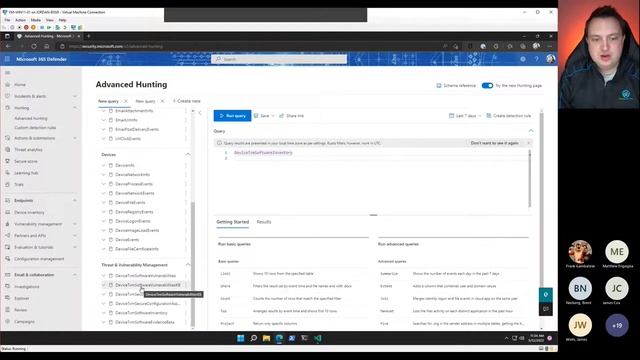
Task: Open the Threat analytics sidebar item
Action: pyautogui.click(x=28, y=150)
